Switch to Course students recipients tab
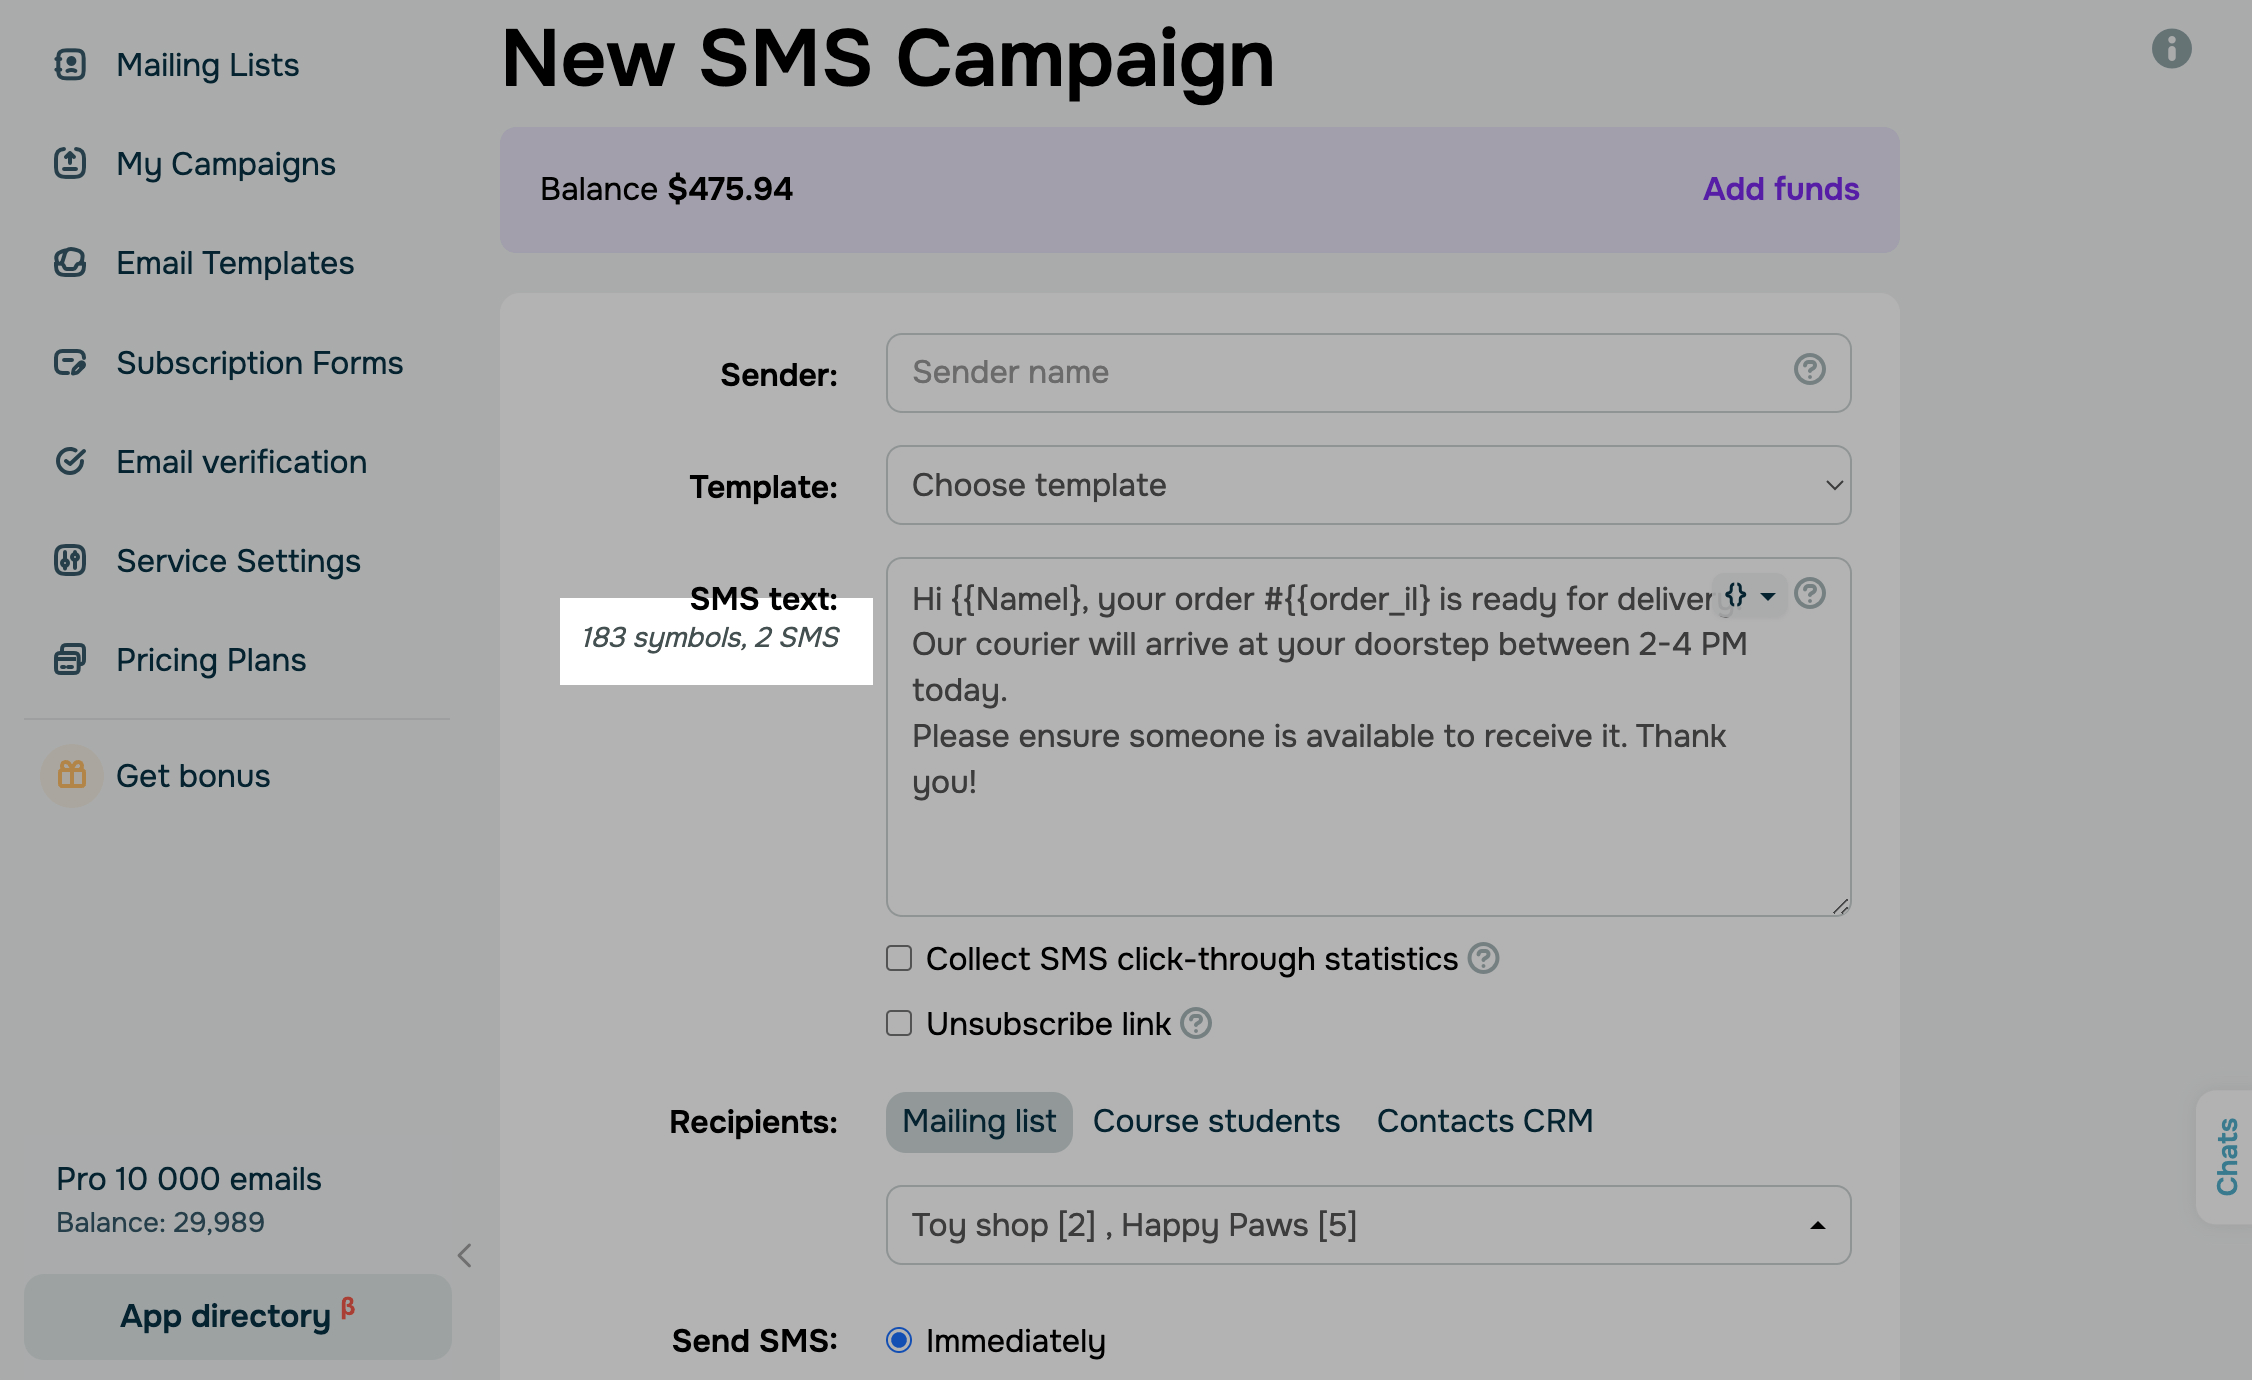 pyautogui.click(x=1216, y=1121)
